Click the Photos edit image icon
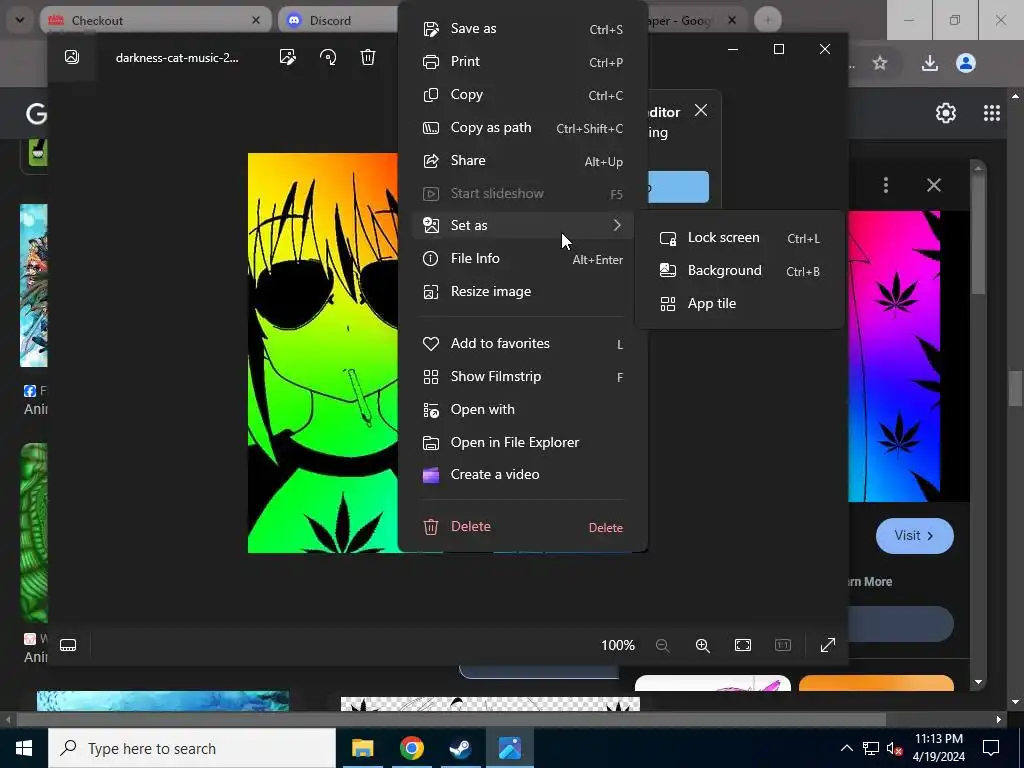 (x=287, y=57)
